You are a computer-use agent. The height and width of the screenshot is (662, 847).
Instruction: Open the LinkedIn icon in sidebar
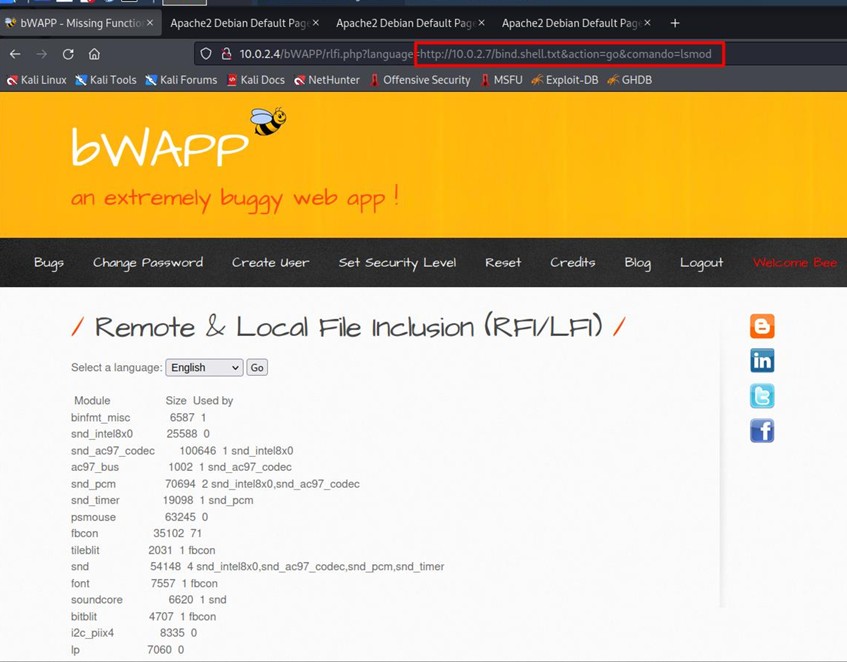coord(762,361)
